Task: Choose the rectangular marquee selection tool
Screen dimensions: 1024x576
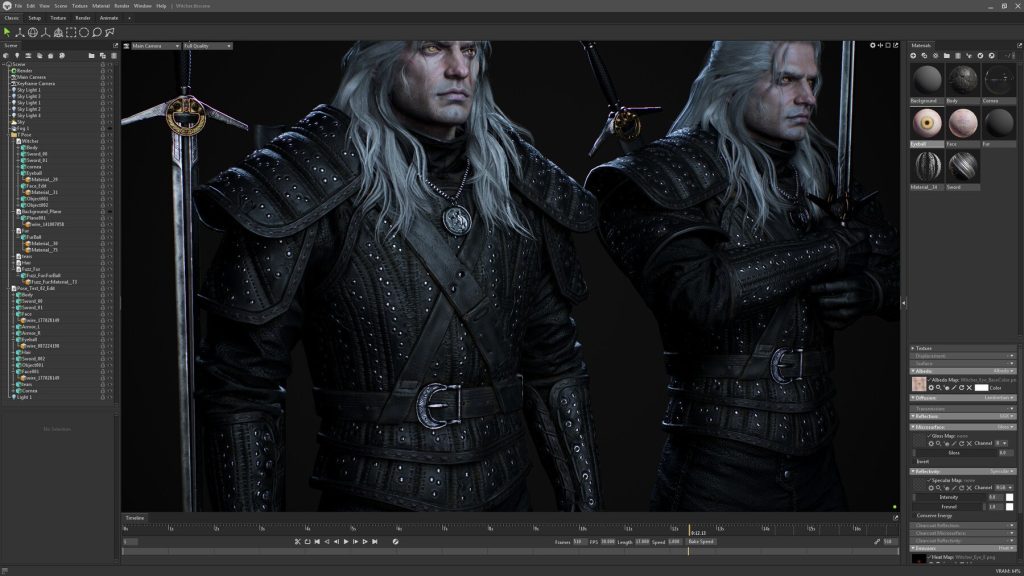Action: [x=71, y=32]
